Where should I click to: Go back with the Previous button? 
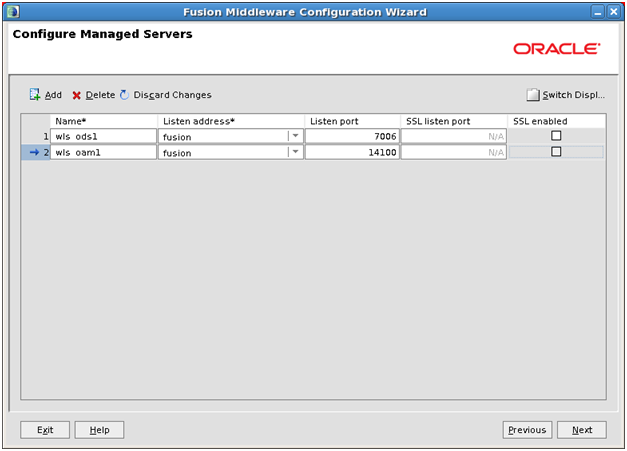click(527, 430)
